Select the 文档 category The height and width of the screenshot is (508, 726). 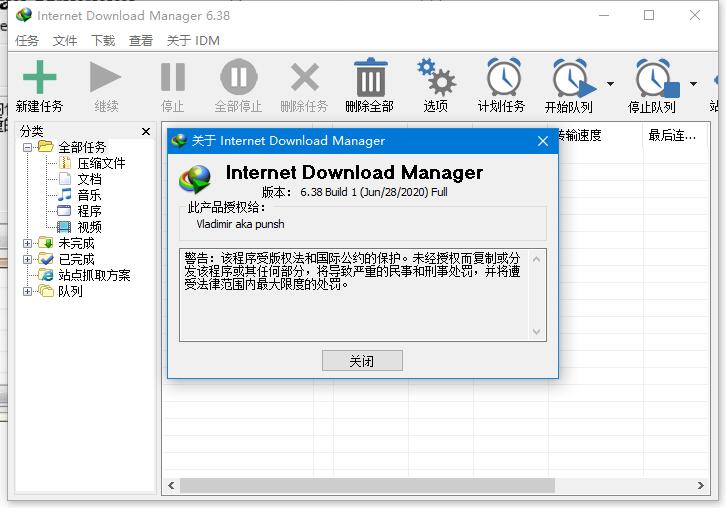click(89, 179)
